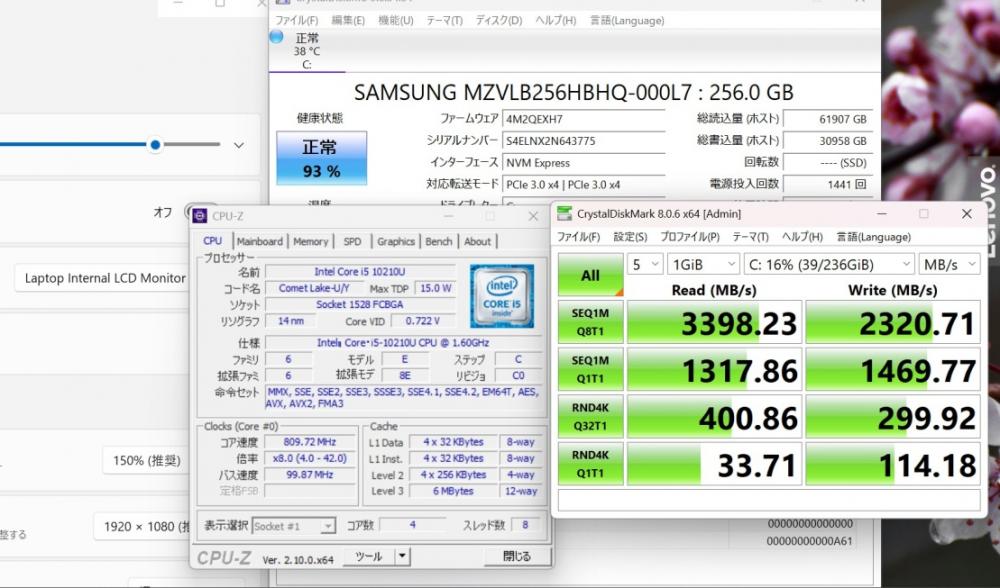The width and height of the screenshot is (1000, 588).
Task: Switch to the Bench tab in CPU-Z
Action: point(439,242)
